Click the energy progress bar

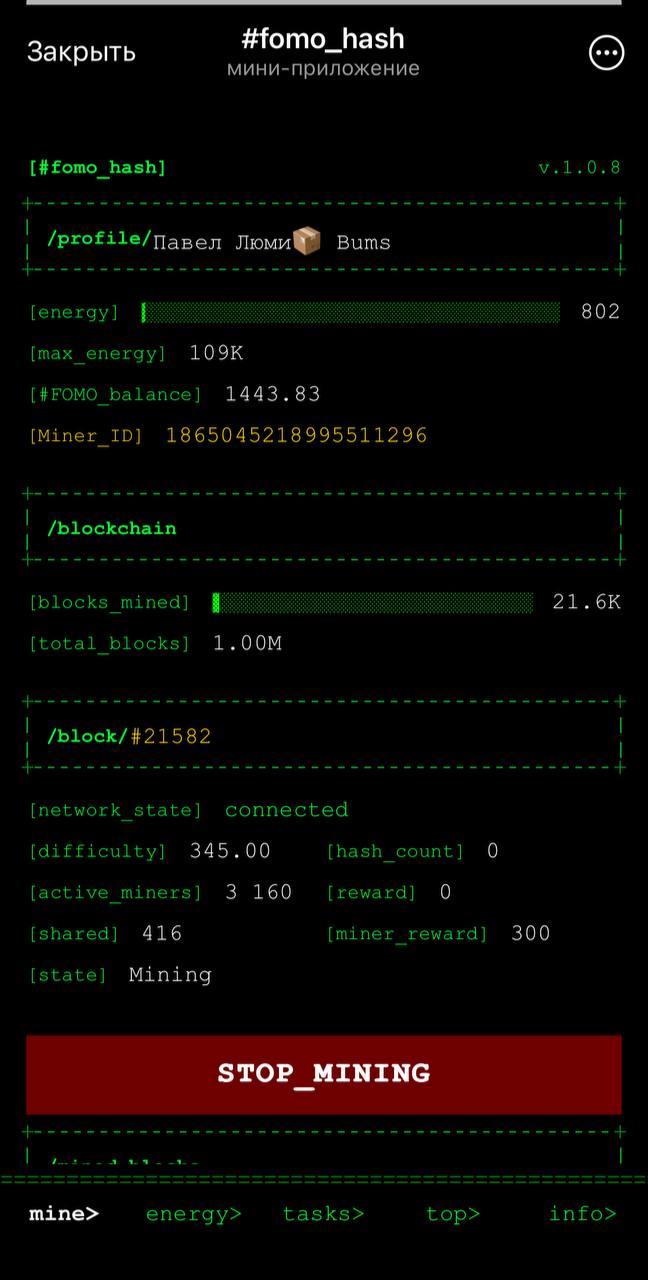tap(351, 312)
